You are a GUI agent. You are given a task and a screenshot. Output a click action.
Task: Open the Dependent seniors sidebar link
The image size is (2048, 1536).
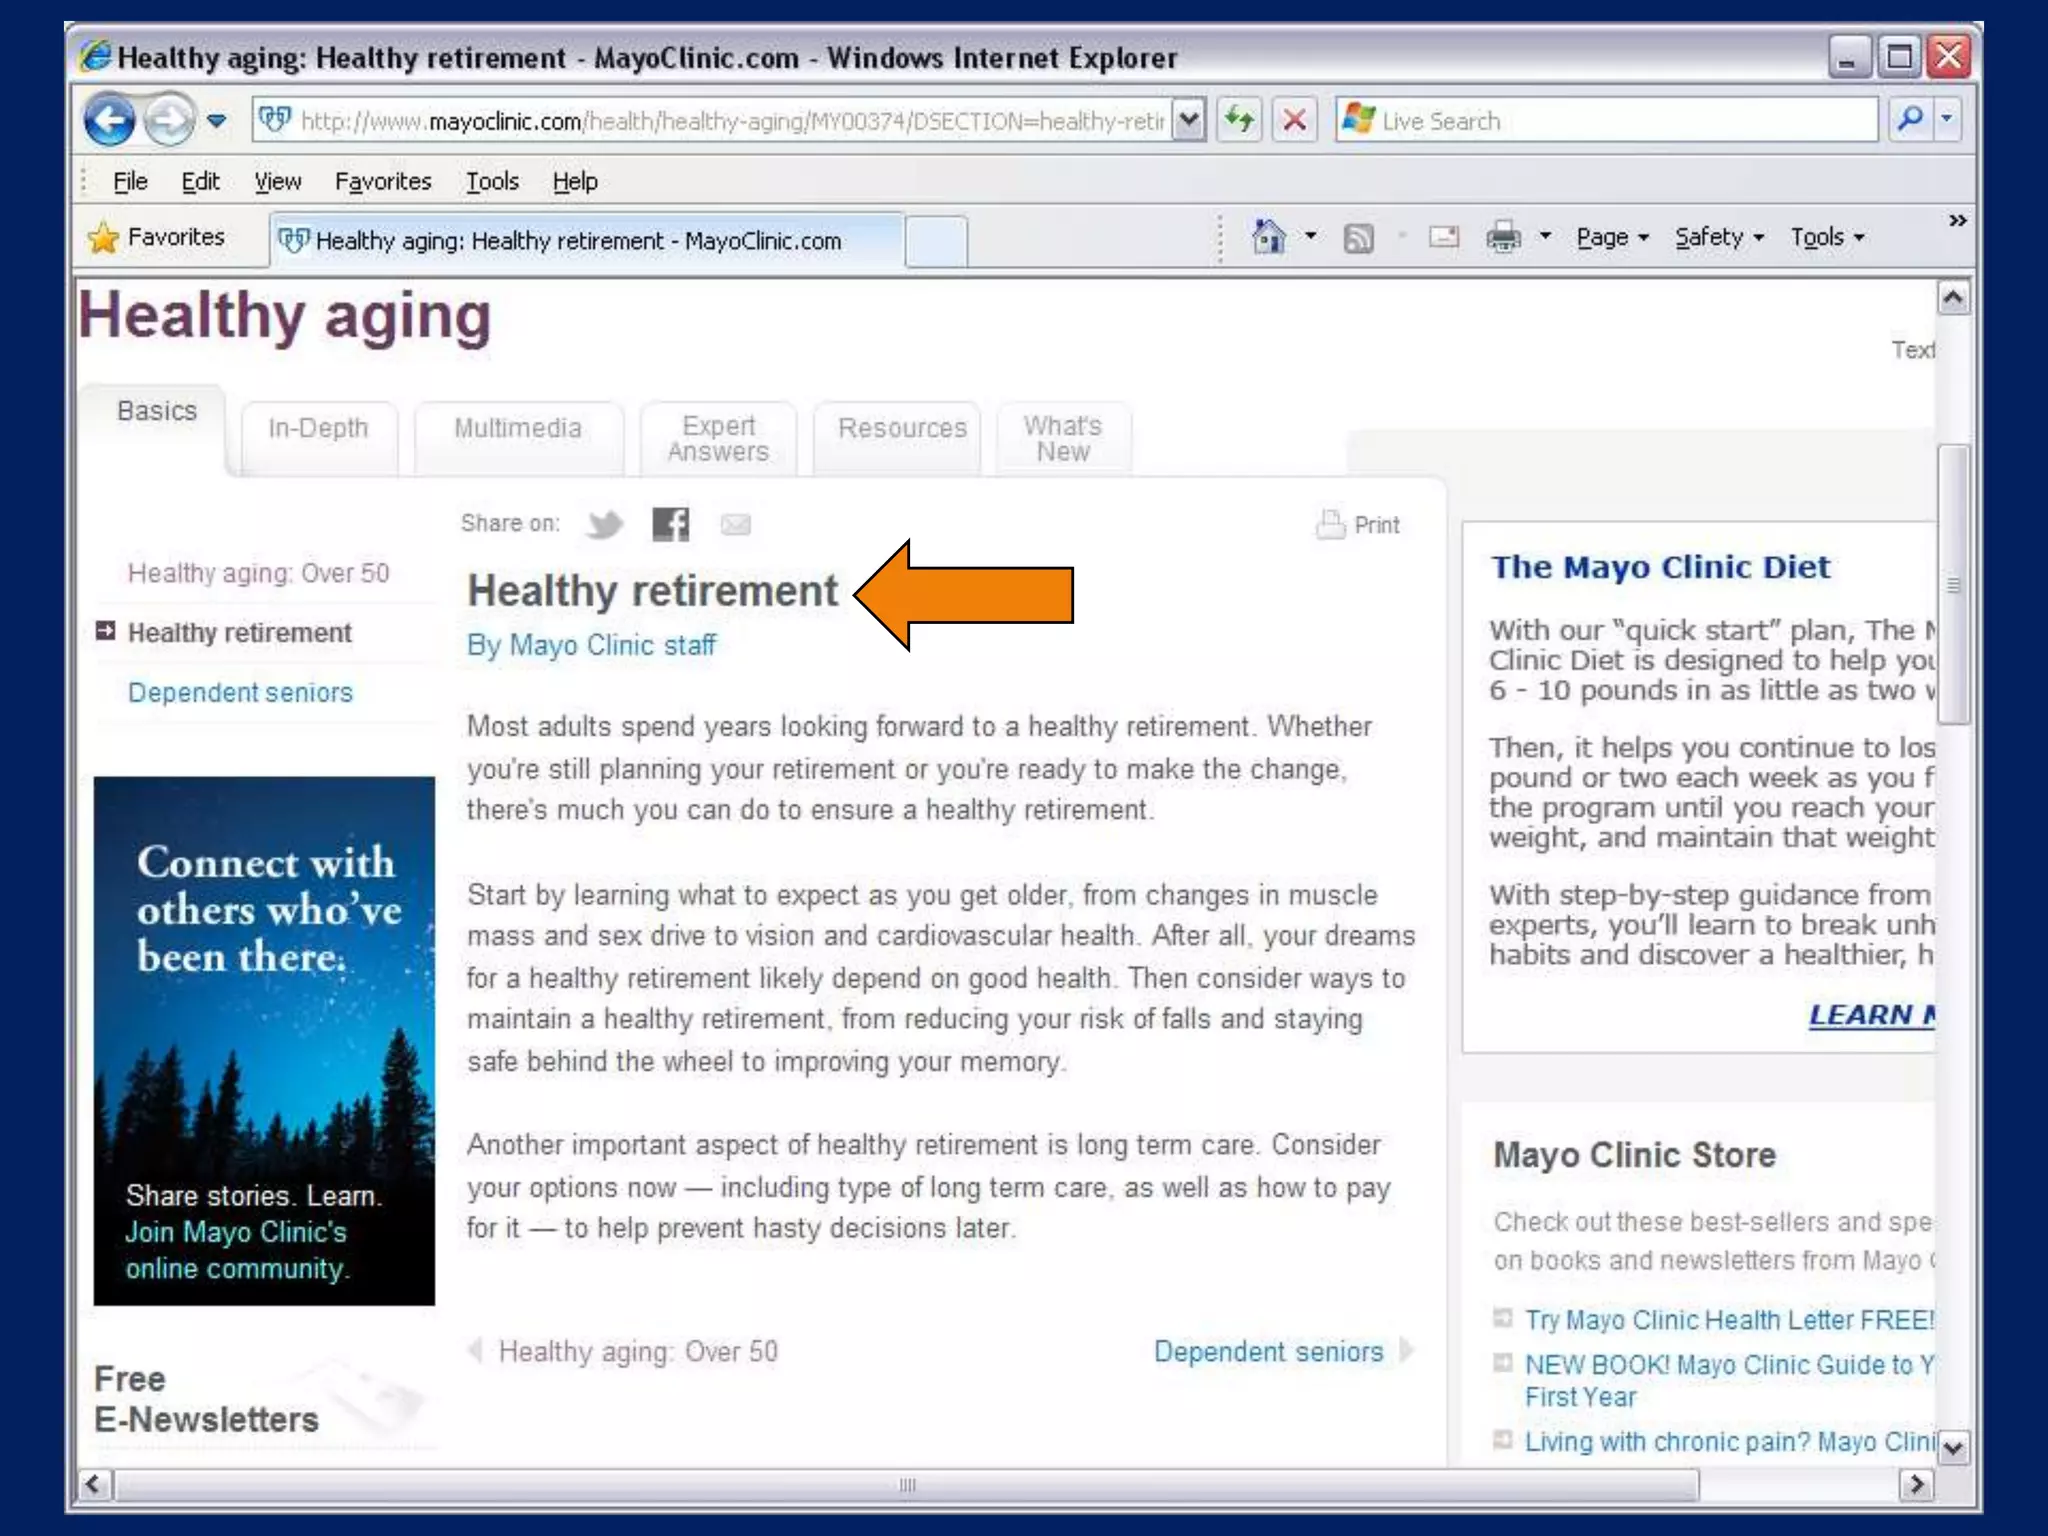[240, 693]
